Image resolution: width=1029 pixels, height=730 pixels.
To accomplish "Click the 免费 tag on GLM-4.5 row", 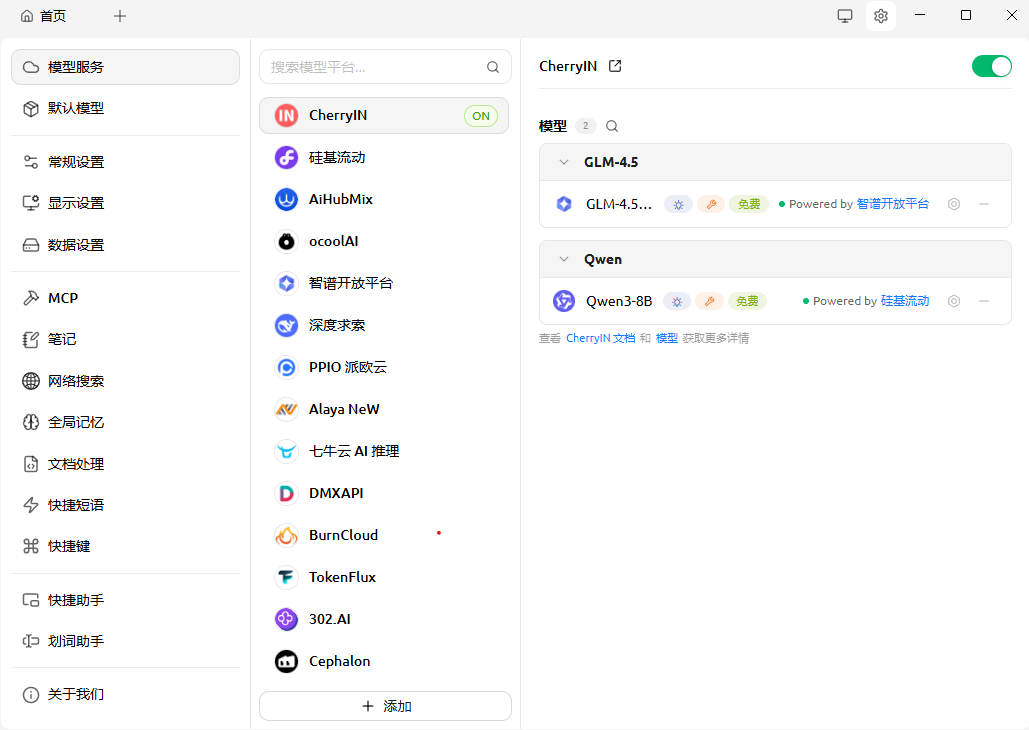I will (749, 204).
